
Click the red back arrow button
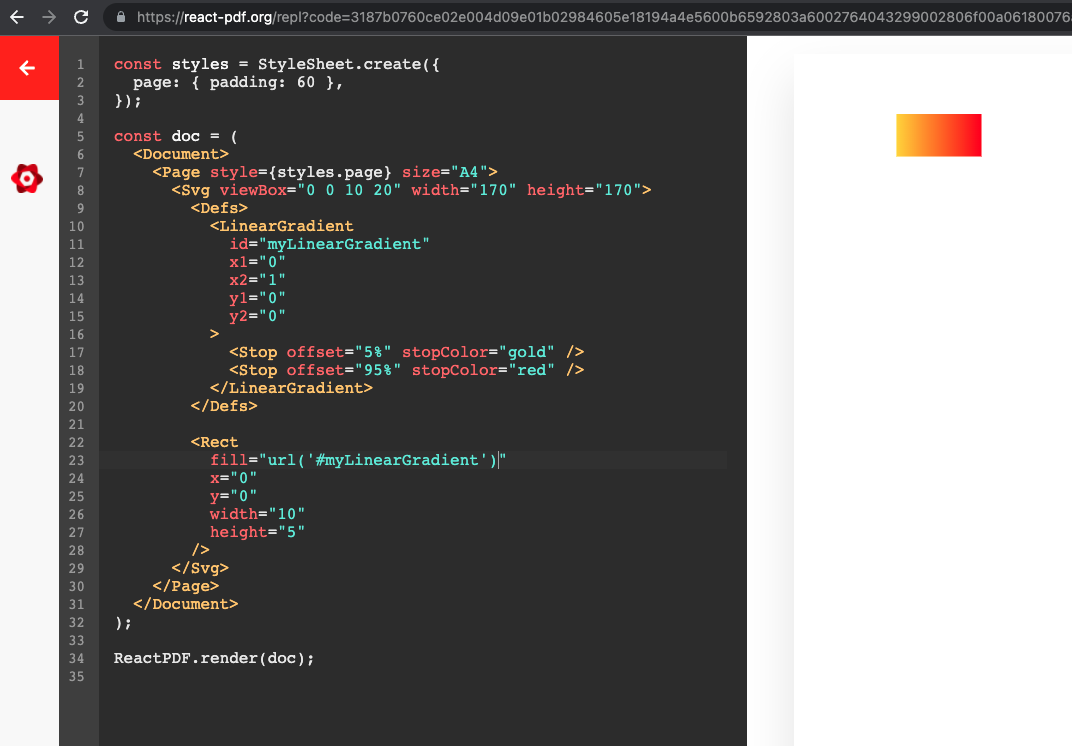tap(28, 68)
